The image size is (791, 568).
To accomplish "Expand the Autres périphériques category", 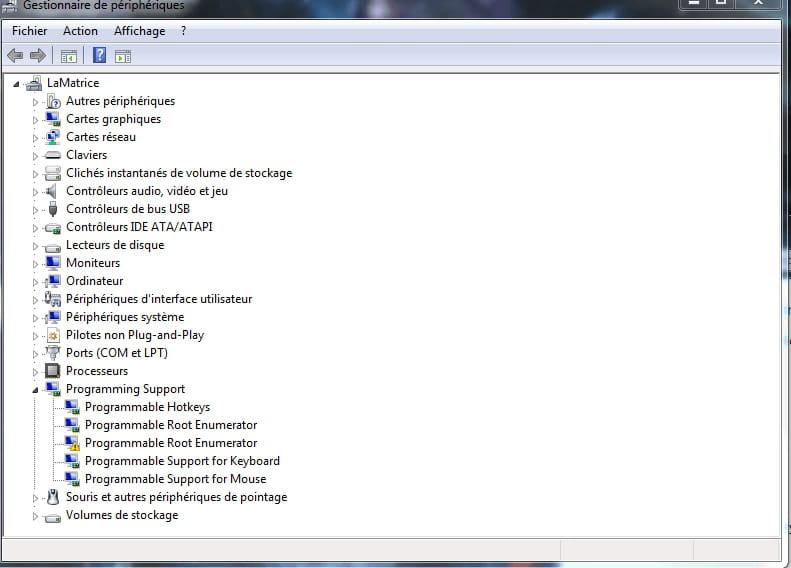I will pyautogui.click(x=35, y=102).
